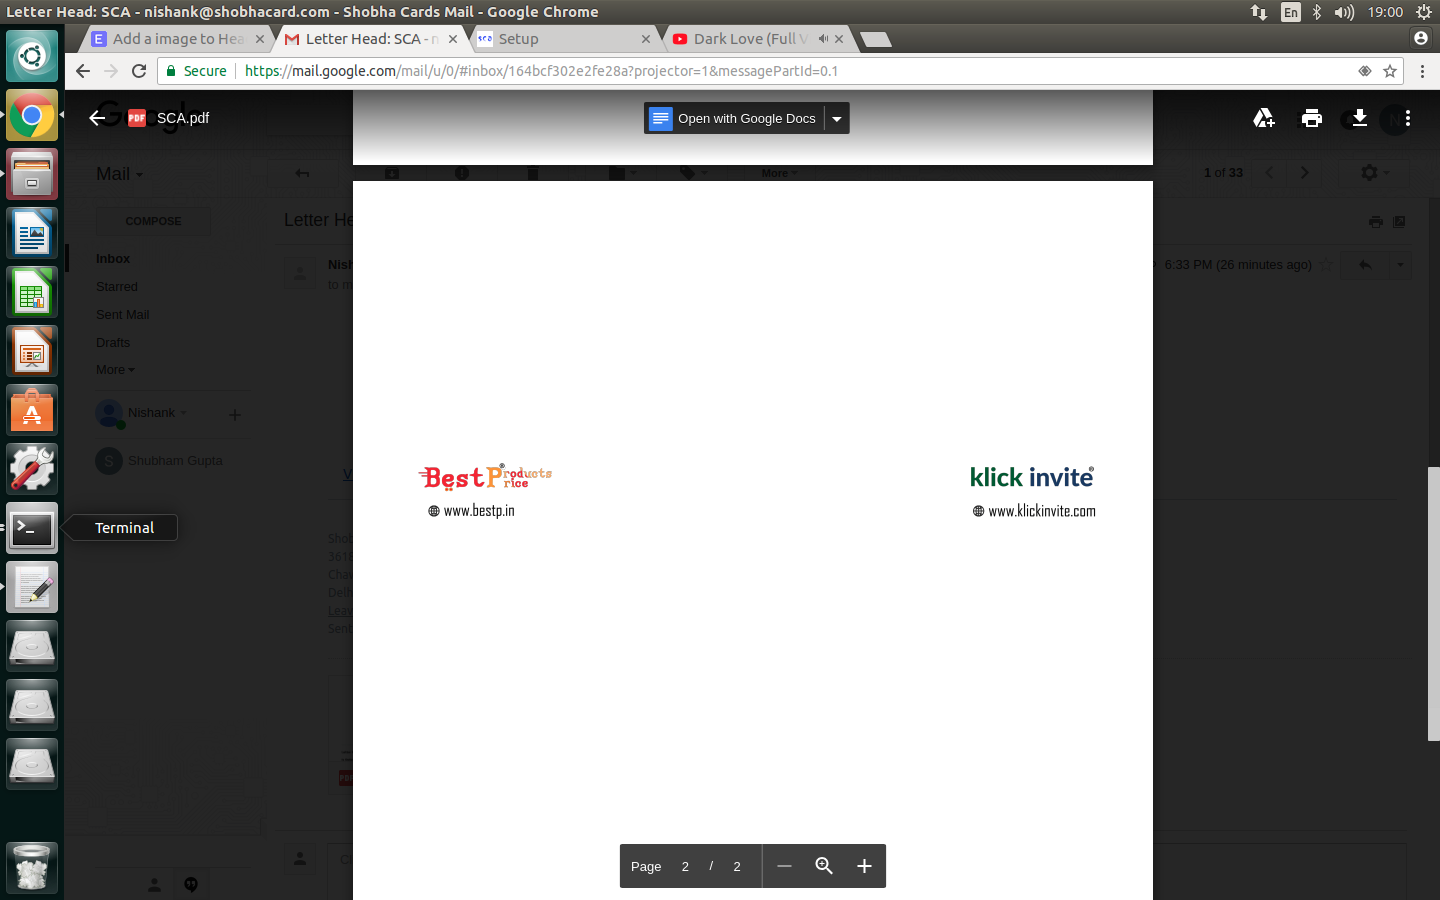Open reply options dropdown on message
The width and height of the screenshot is (1440, 900).
pyautogui.click(x=1400, y=265)
